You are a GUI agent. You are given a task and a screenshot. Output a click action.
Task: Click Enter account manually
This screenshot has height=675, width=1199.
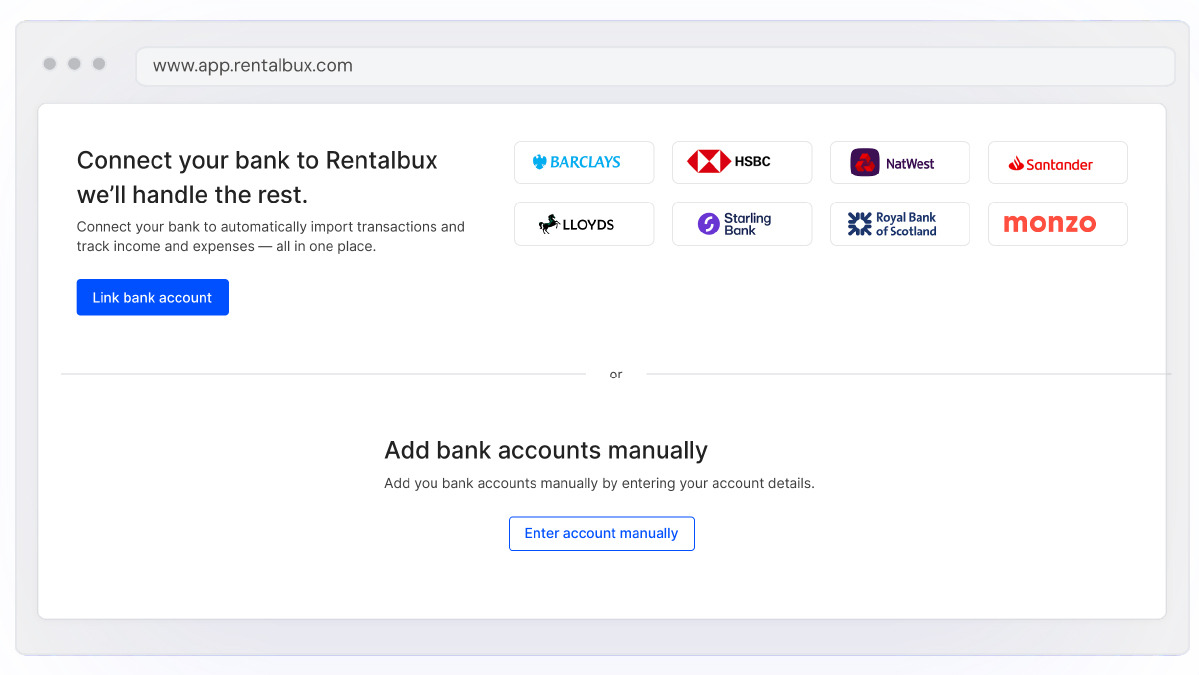601,533
